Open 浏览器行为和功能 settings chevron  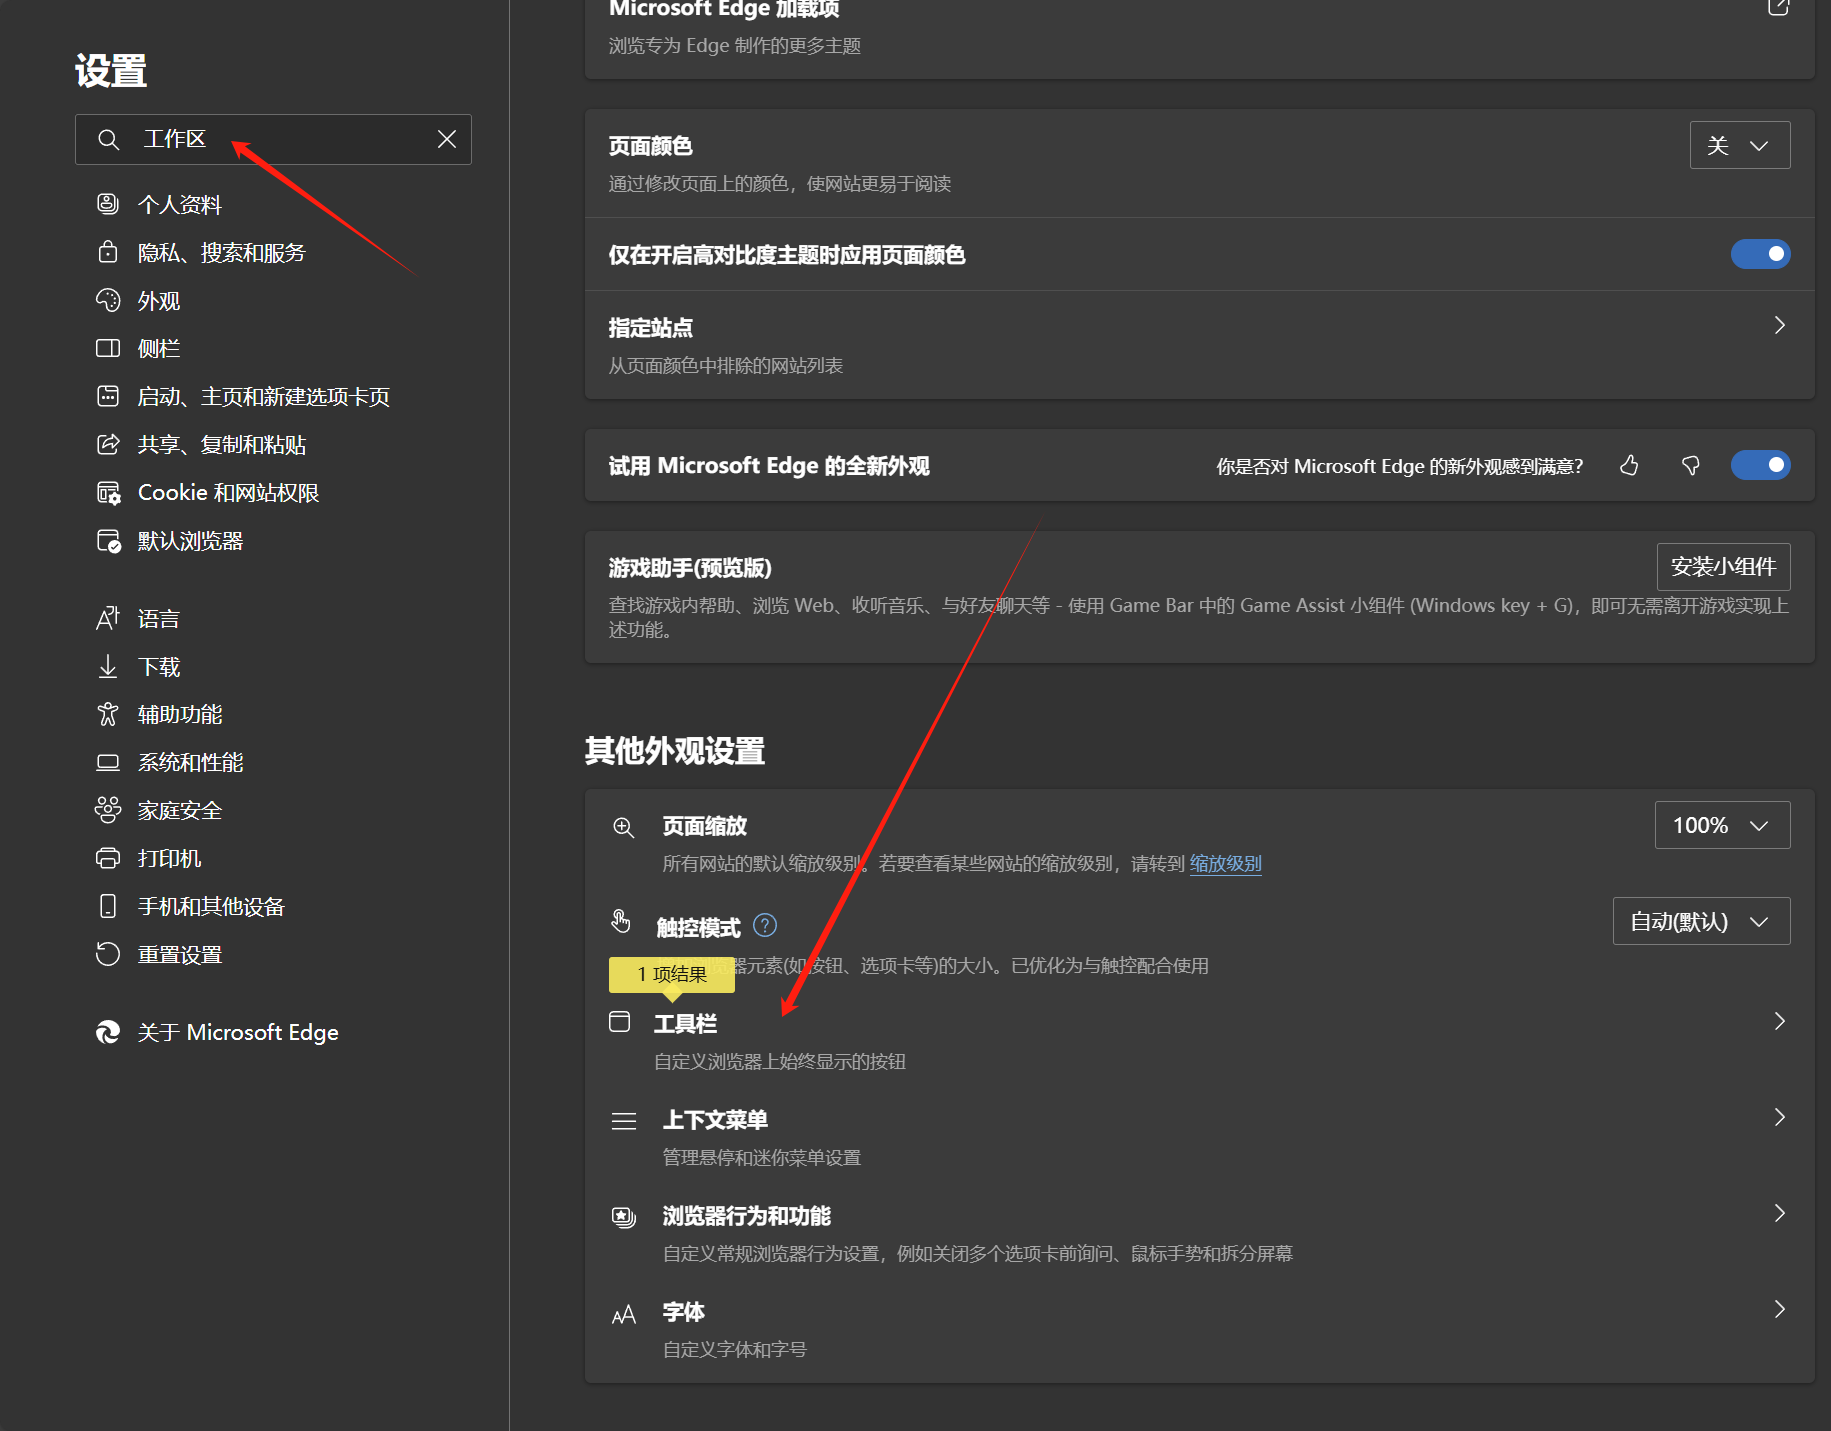tap(1779, 1214)
